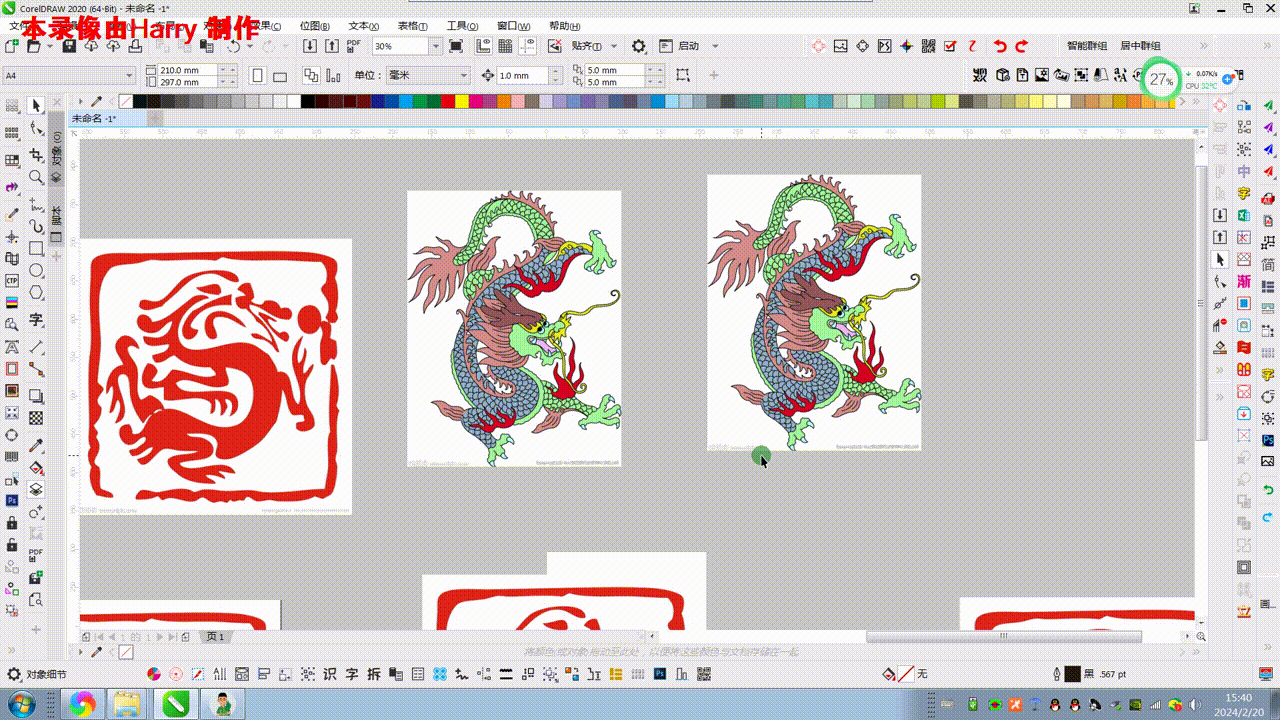Click the QR code plugin icon
The height and width of the screenshot is (720, 1280).
click(928, 46)
